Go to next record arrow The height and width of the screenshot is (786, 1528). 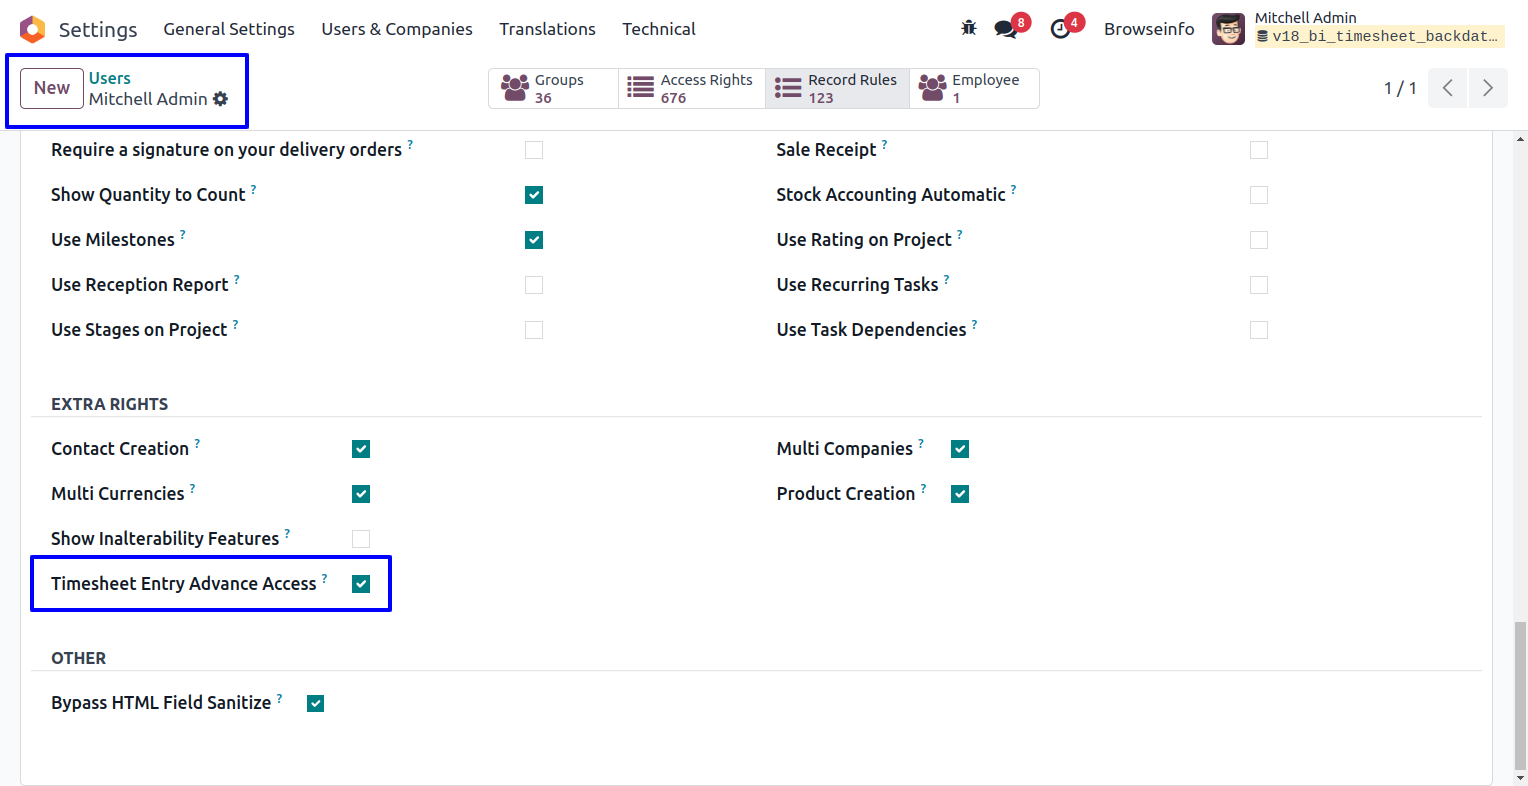pyautogui.click(x=1487, y=88)
